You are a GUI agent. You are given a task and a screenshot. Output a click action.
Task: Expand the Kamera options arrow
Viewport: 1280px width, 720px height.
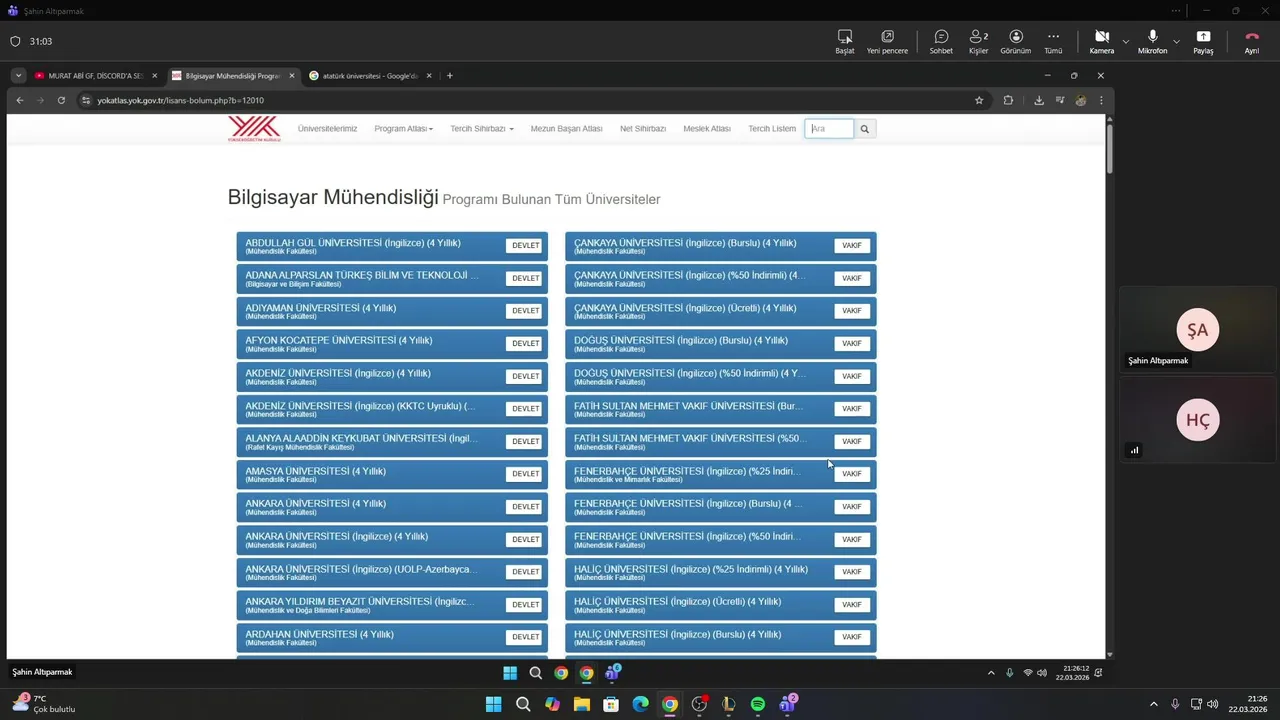(x=1126, y=41)
